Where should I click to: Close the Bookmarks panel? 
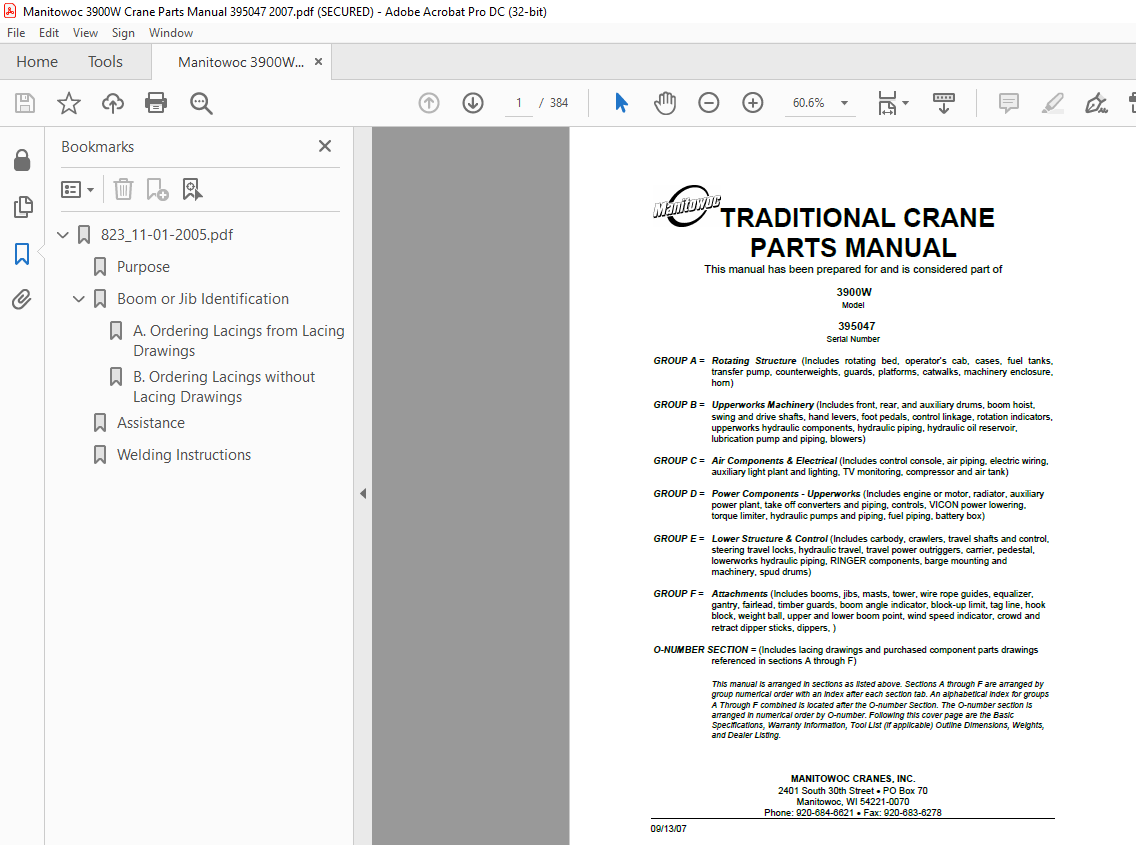[325, 146]
